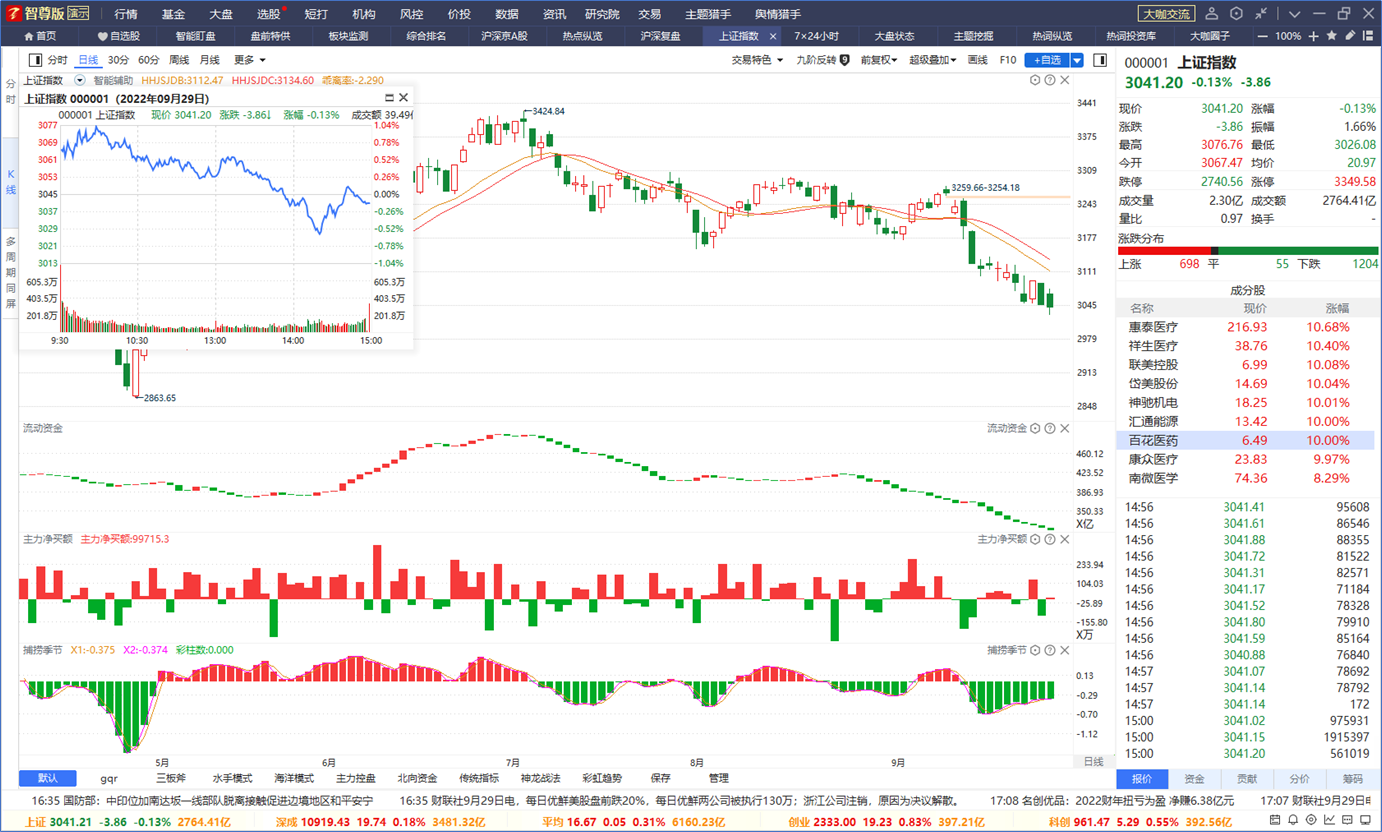Switch to 资金 tab in quote panel

(x=1194, y=779)
